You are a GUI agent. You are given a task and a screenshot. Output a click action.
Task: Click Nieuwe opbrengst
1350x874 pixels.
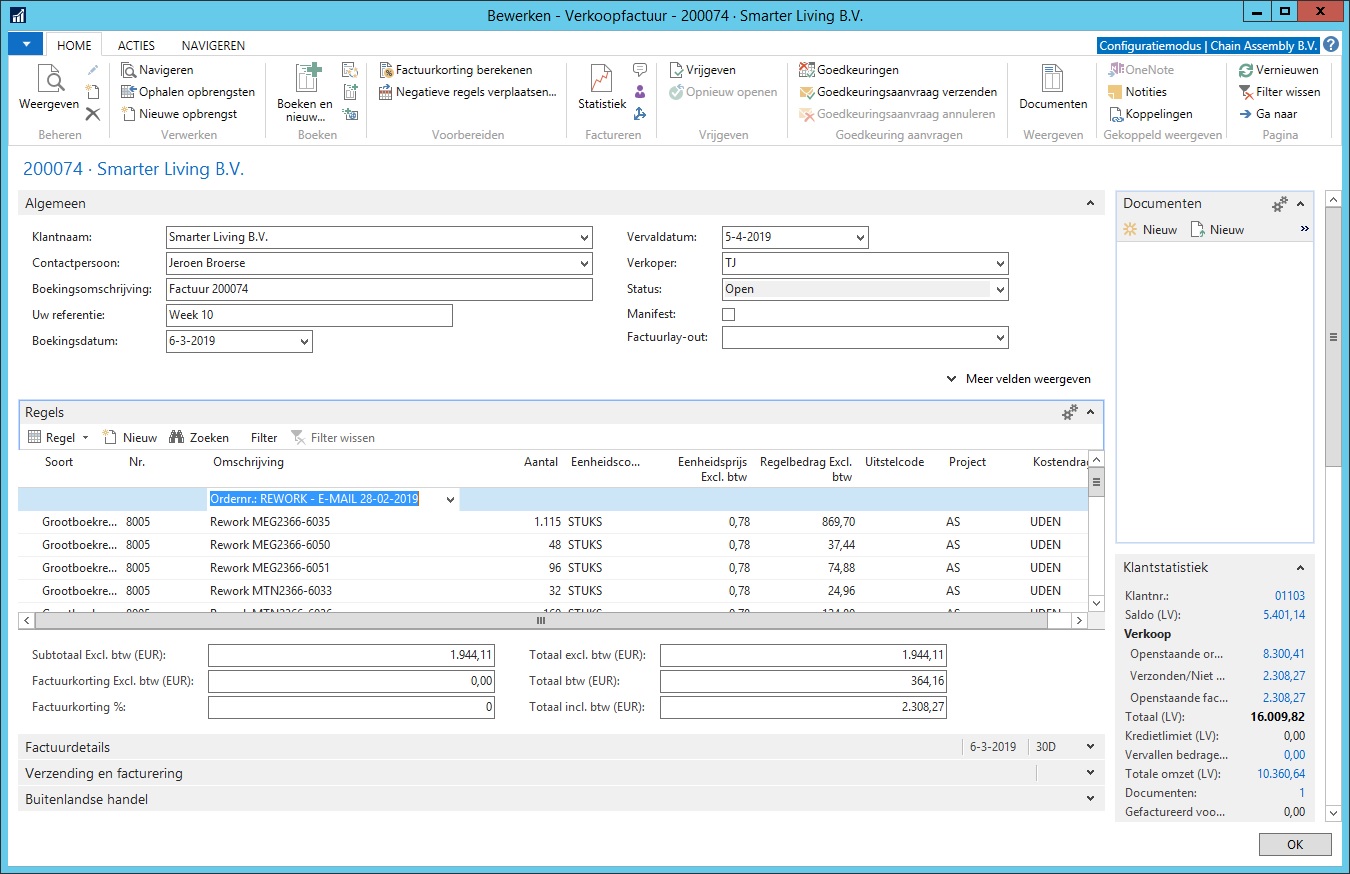point(178,114)
